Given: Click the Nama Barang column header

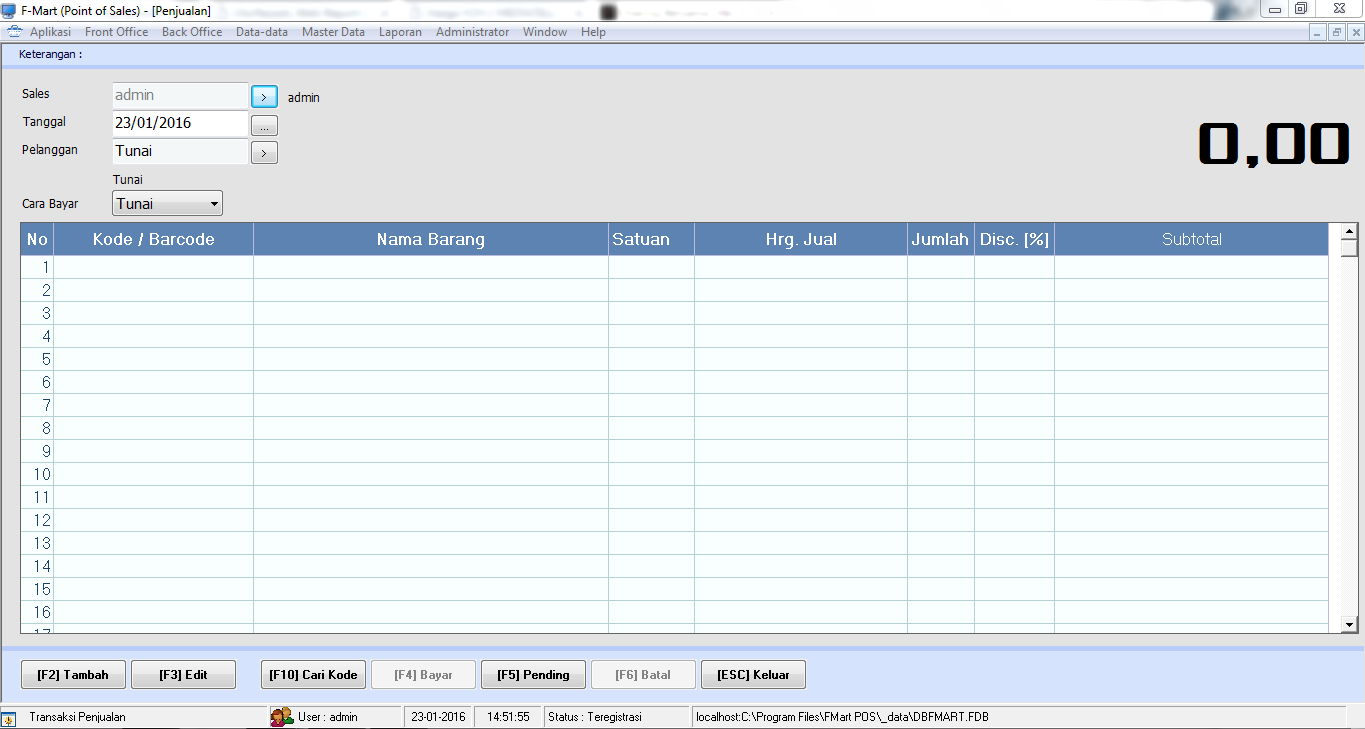Looking at the screenshot, I should tap(431, 239).
